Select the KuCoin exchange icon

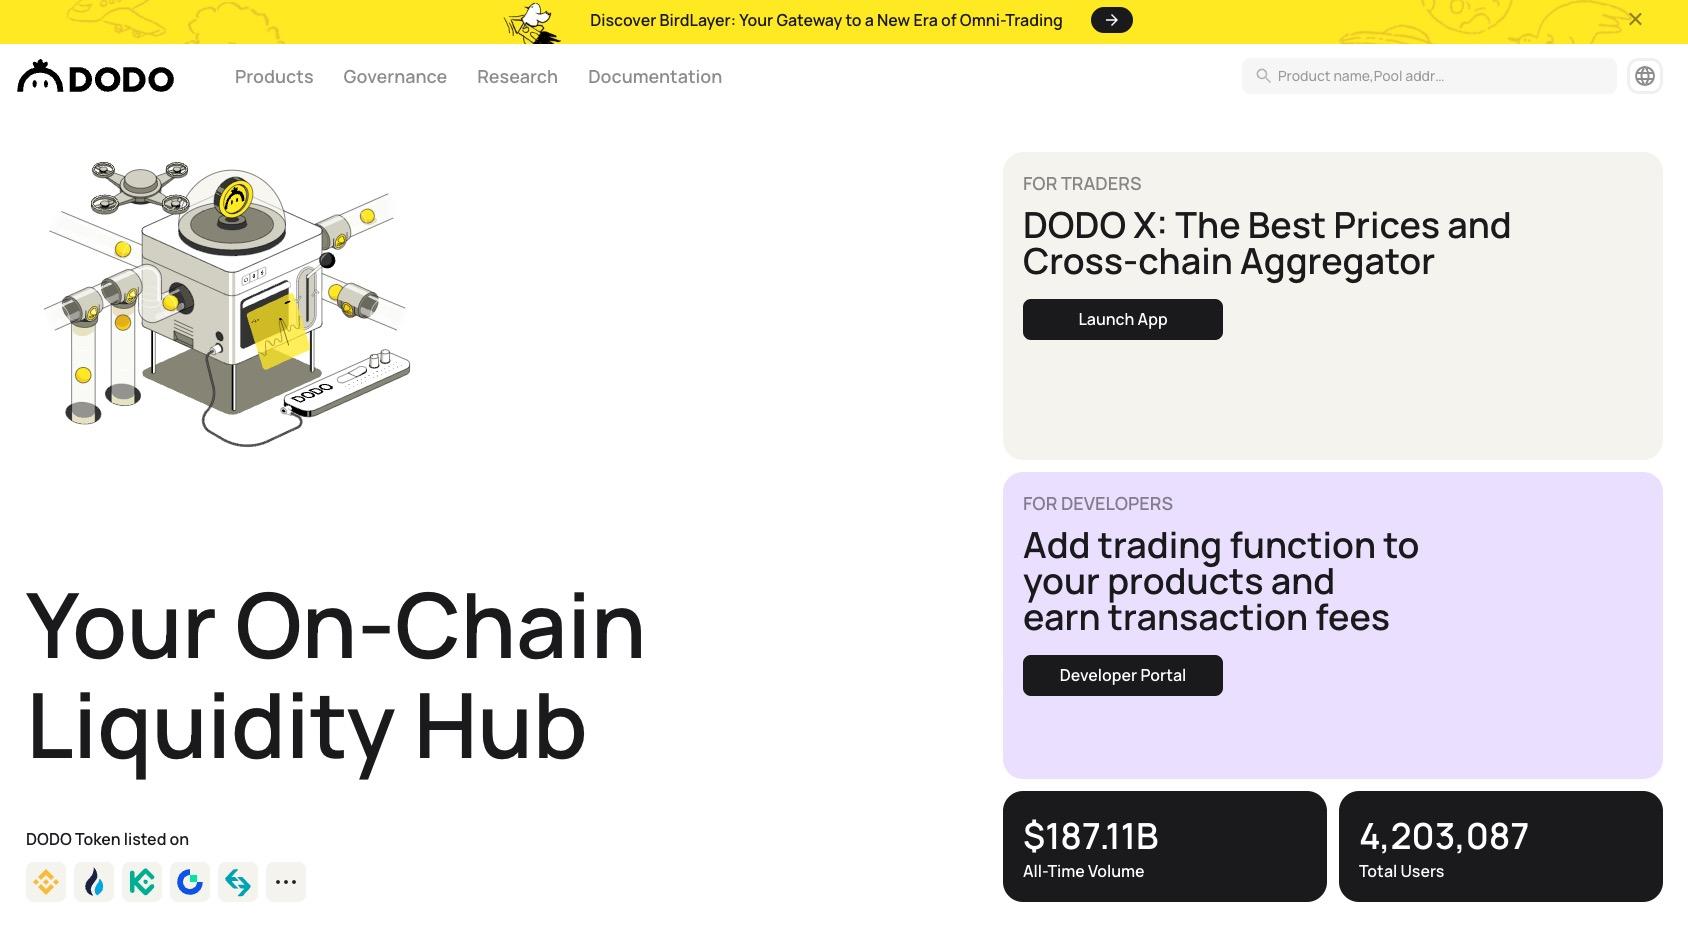click(x=142, y=882)
